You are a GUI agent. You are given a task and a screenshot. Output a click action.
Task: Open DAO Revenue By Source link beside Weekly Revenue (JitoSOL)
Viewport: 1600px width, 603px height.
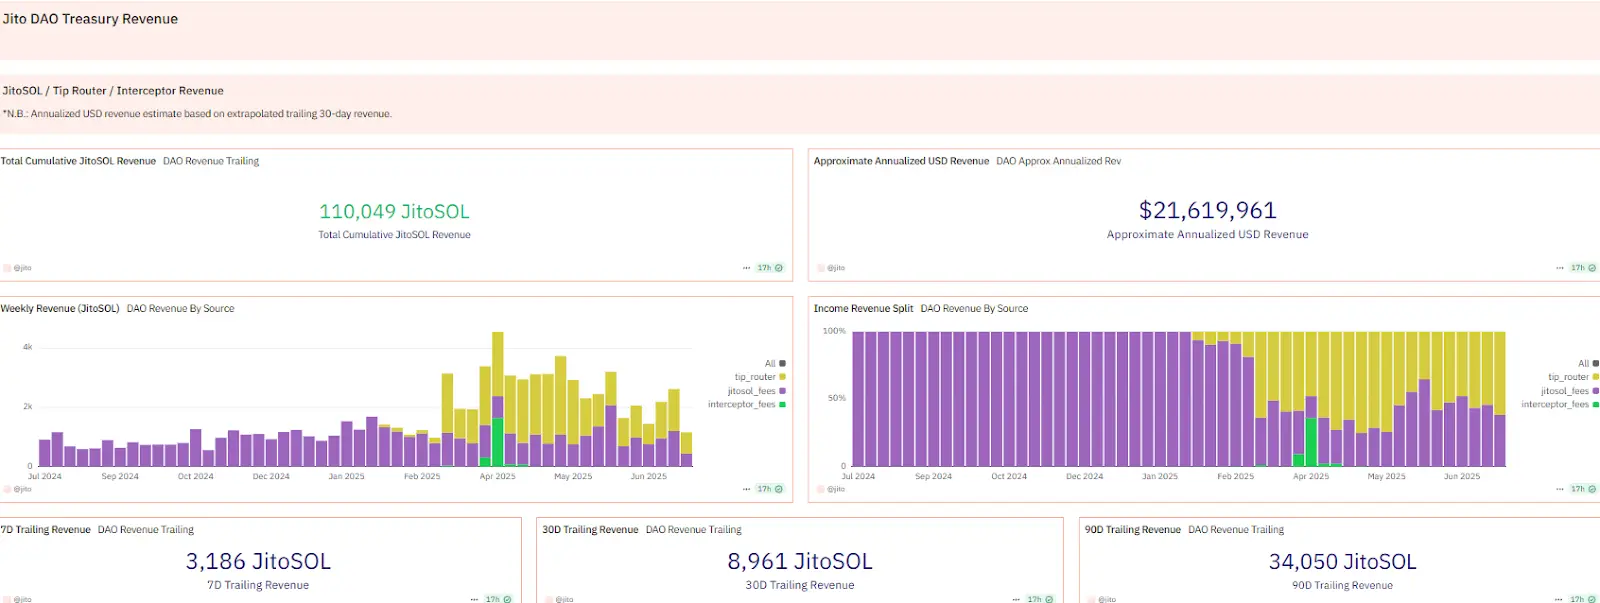181,309
